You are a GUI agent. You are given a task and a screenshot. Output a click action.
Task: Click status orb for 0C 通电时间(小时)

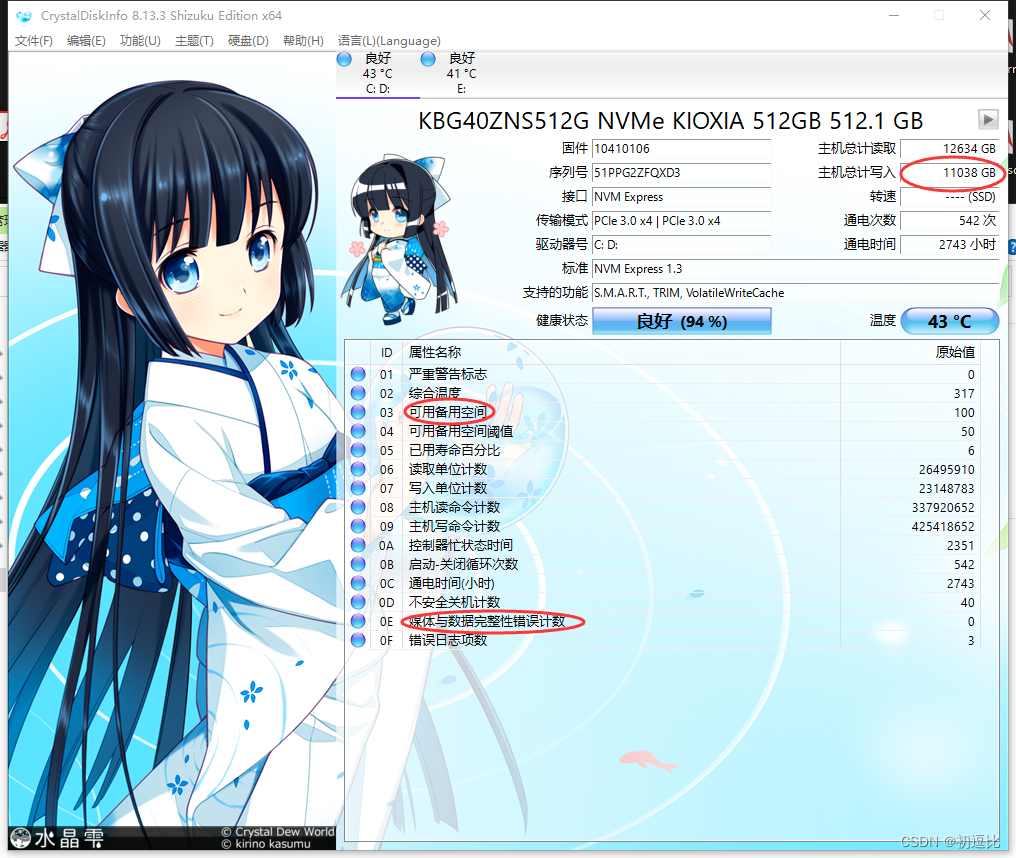[358, 583]
